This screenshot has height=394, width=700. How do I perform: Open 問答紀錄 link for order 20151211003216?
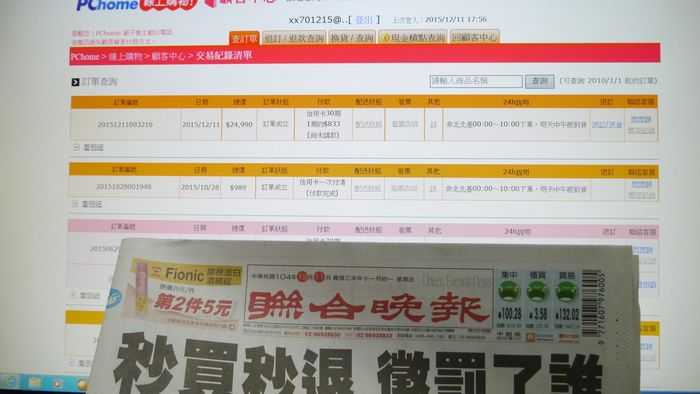tap(641, 131)
